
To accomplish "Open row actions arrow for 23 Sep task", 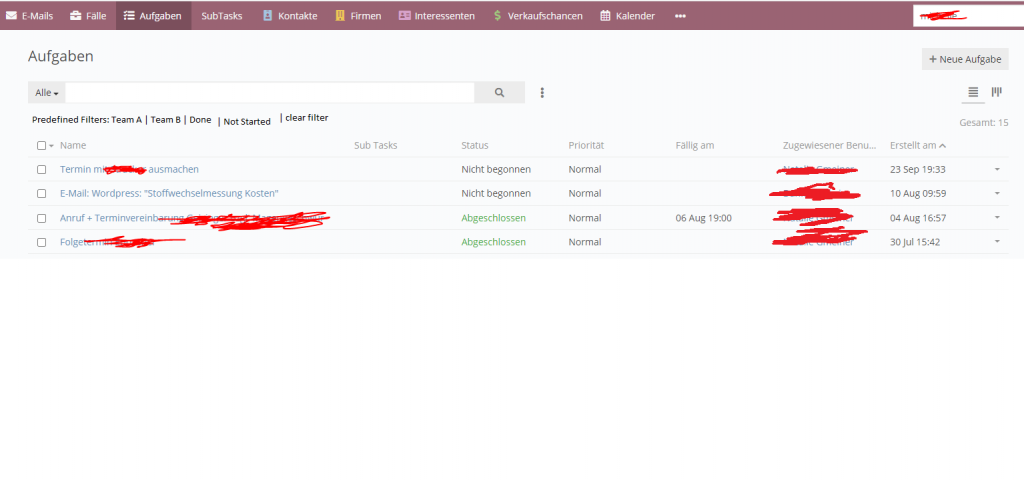I will point(997,169).
